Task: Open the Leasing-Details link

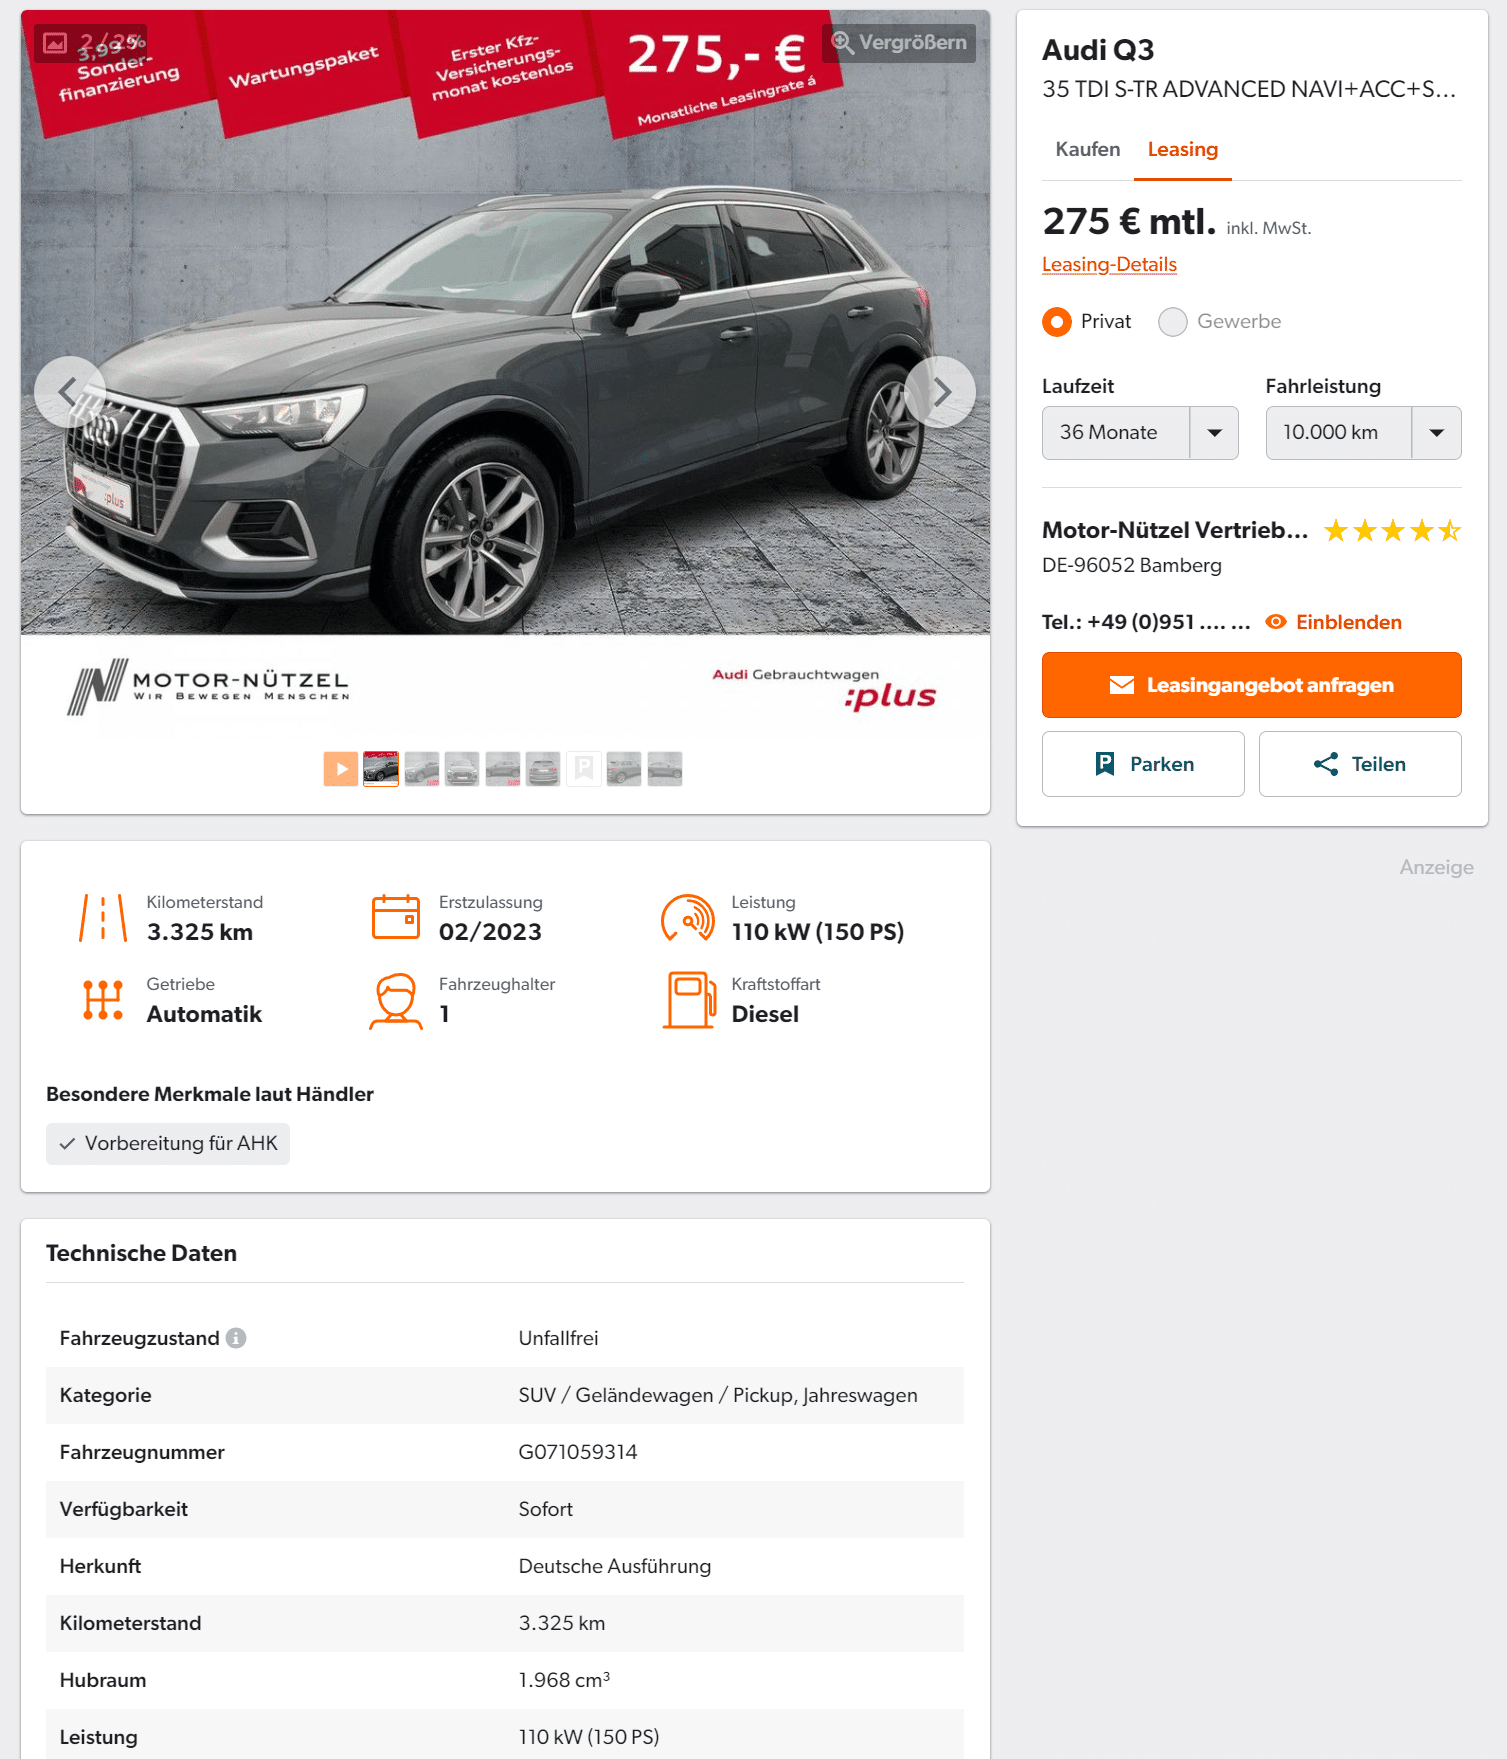Action: [1109, 264]
